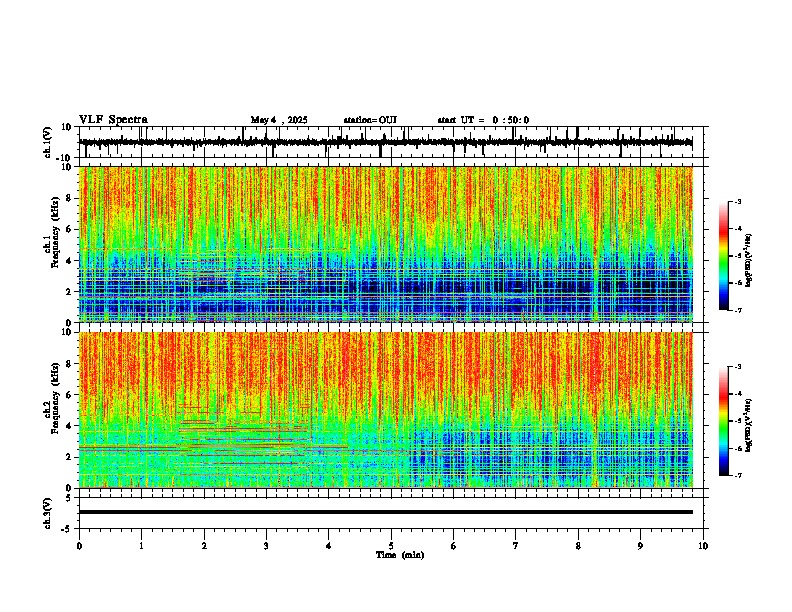Click the "6" kHz tick on ch.1 spectrogram
The width and height of the screenshot is (792, 612).
[x=69, y=230]
